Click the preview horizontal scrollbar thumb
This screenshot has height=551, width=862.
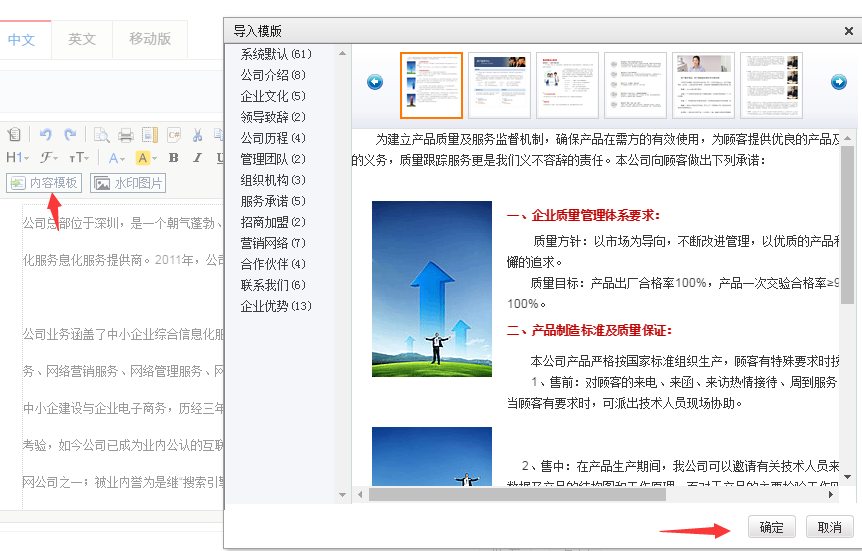pos(517,494)
